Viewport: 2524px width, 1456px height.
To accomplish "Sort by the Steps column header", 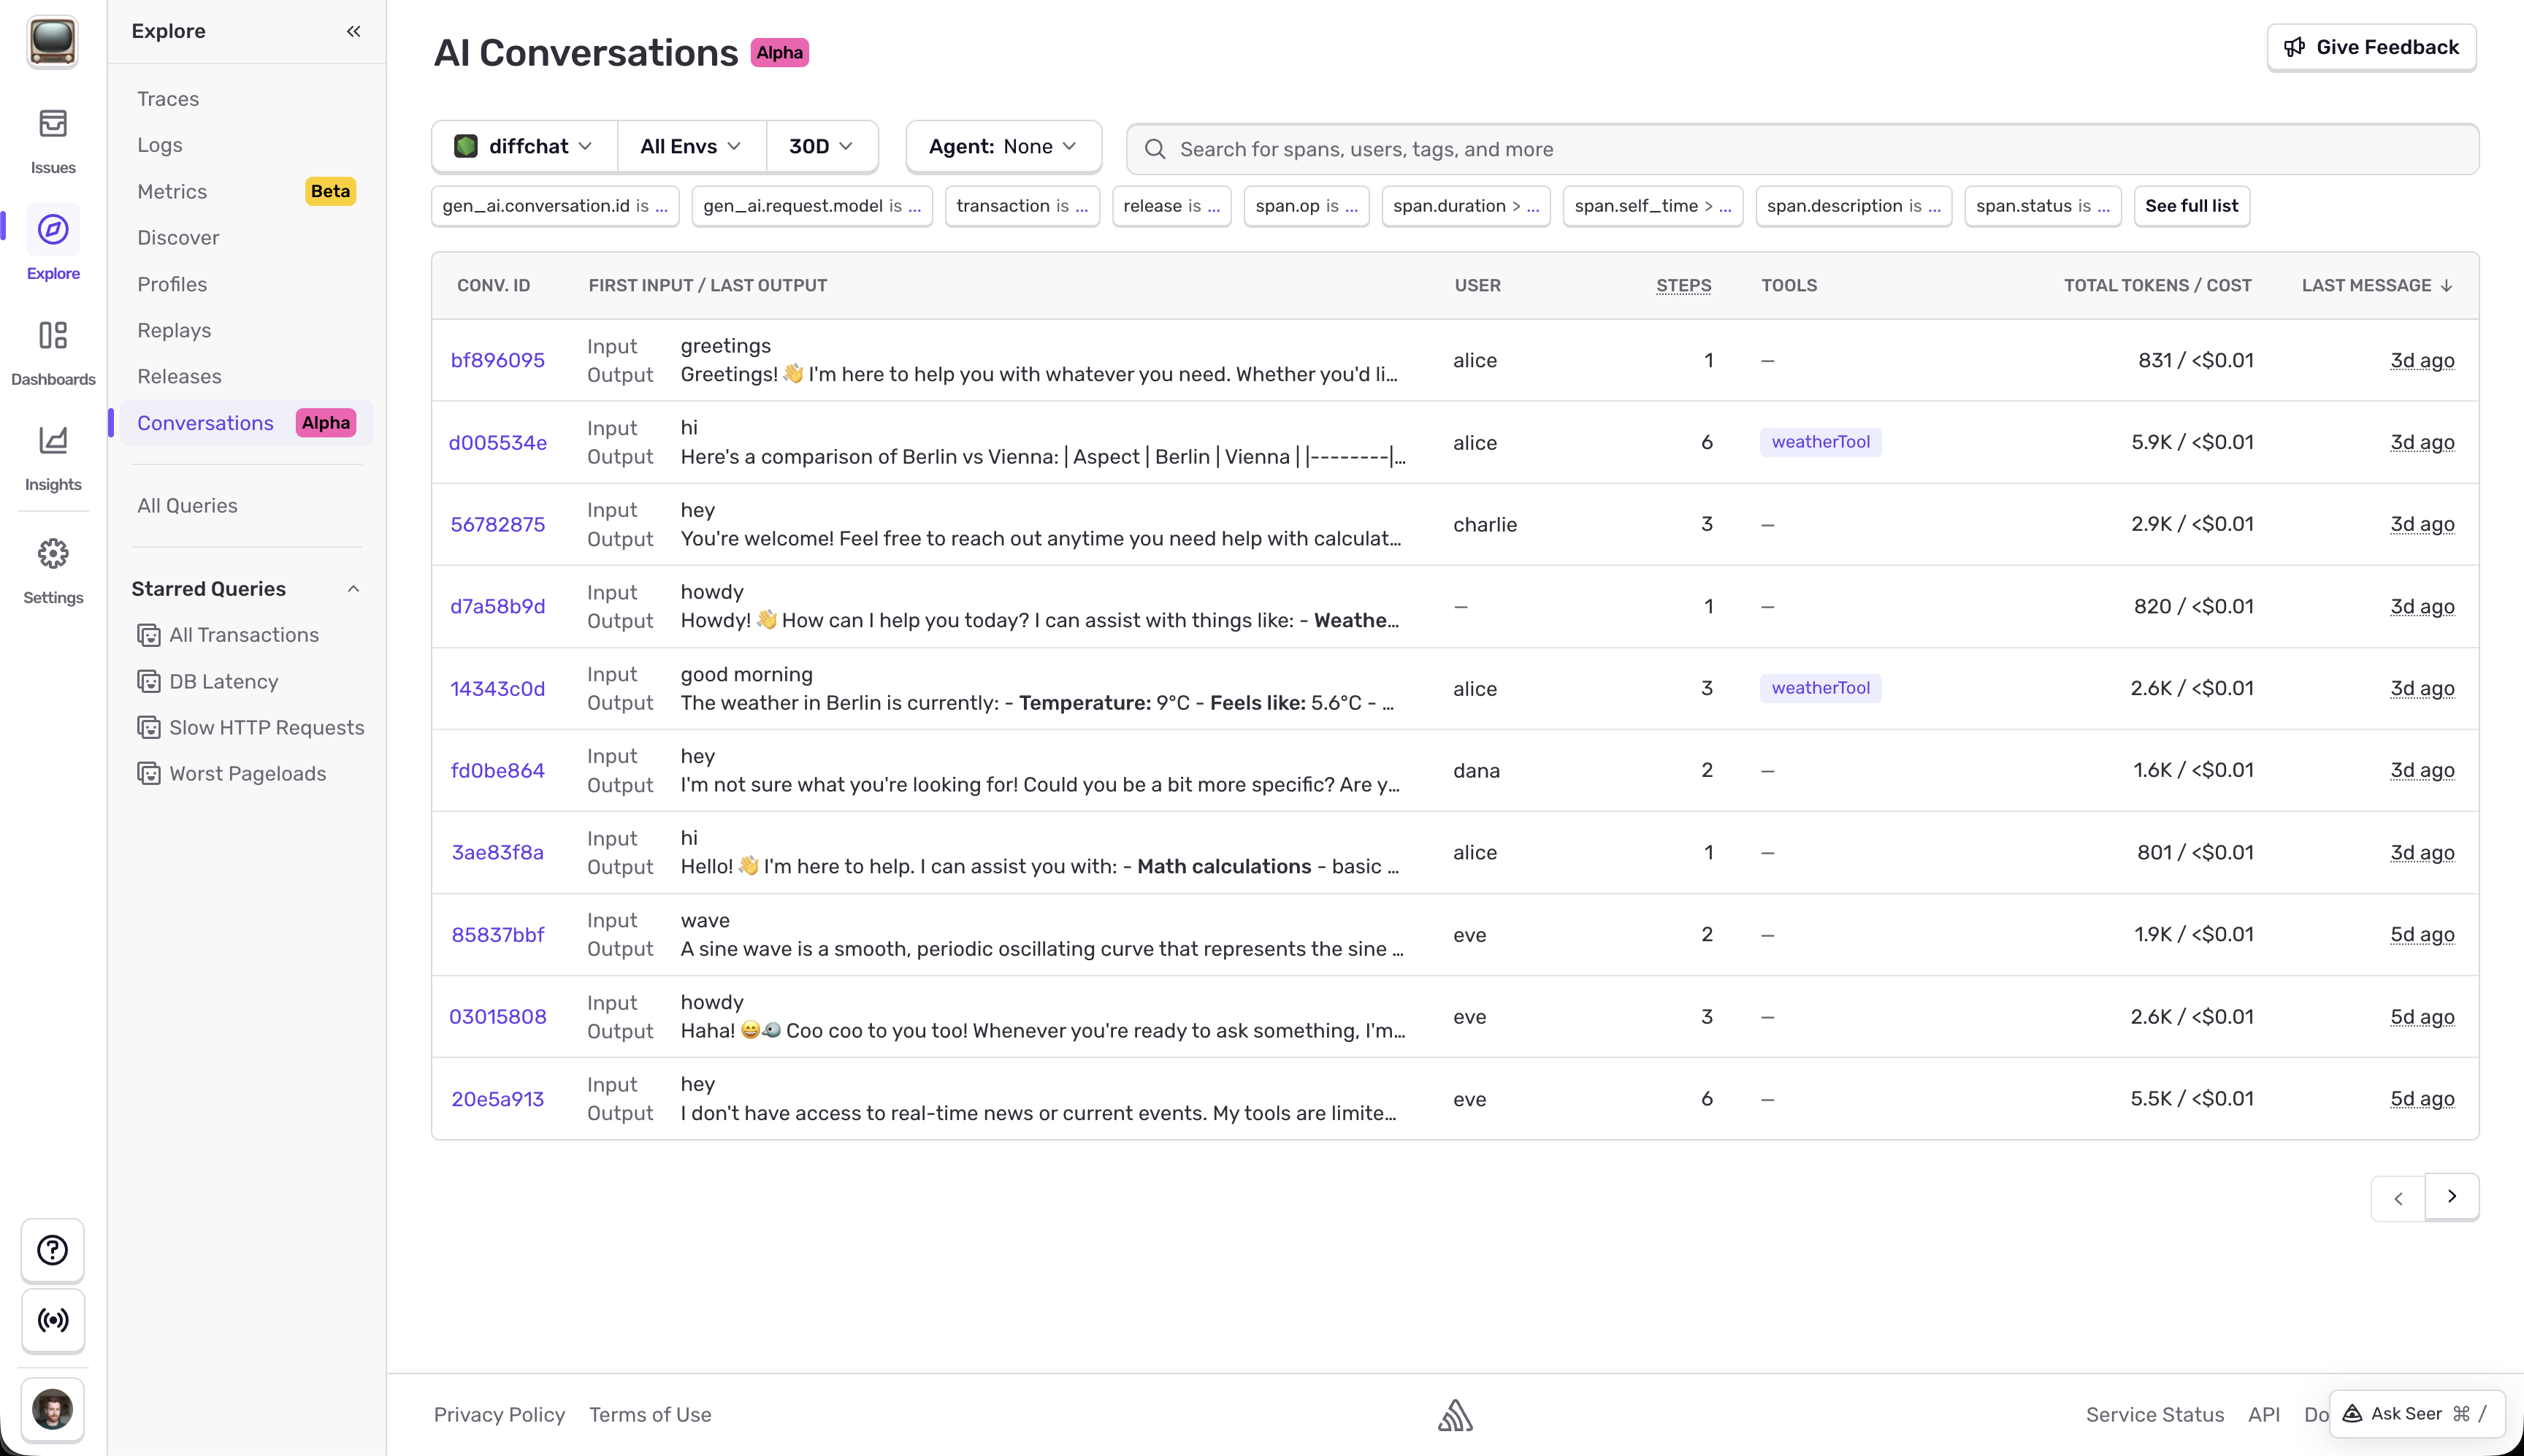I will (x=1684, y=285).
